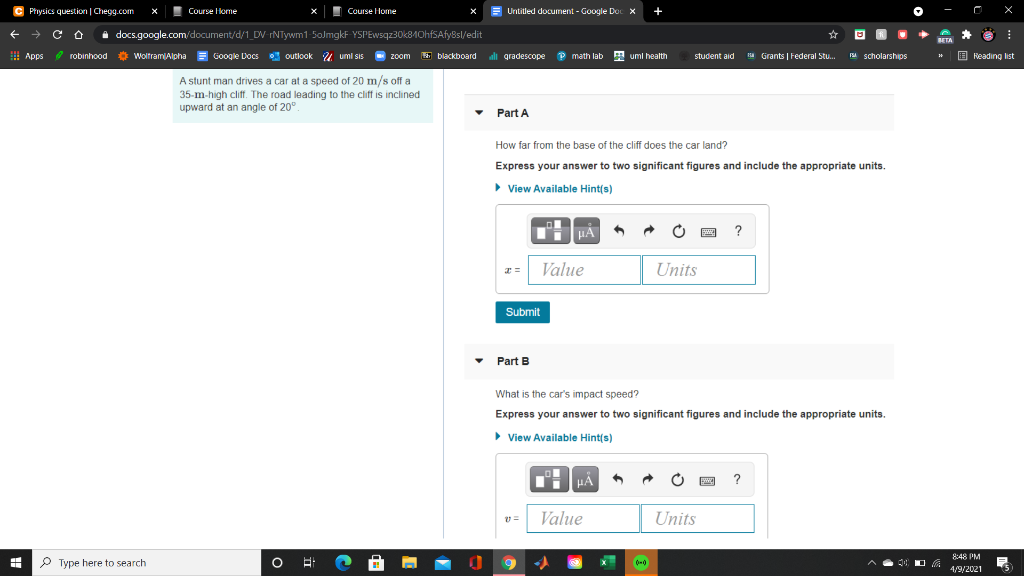Click the Excel icon on the taskbar
Image resolution: width=1024 pixels, height=576 pixels.
[x=607, y=562]
